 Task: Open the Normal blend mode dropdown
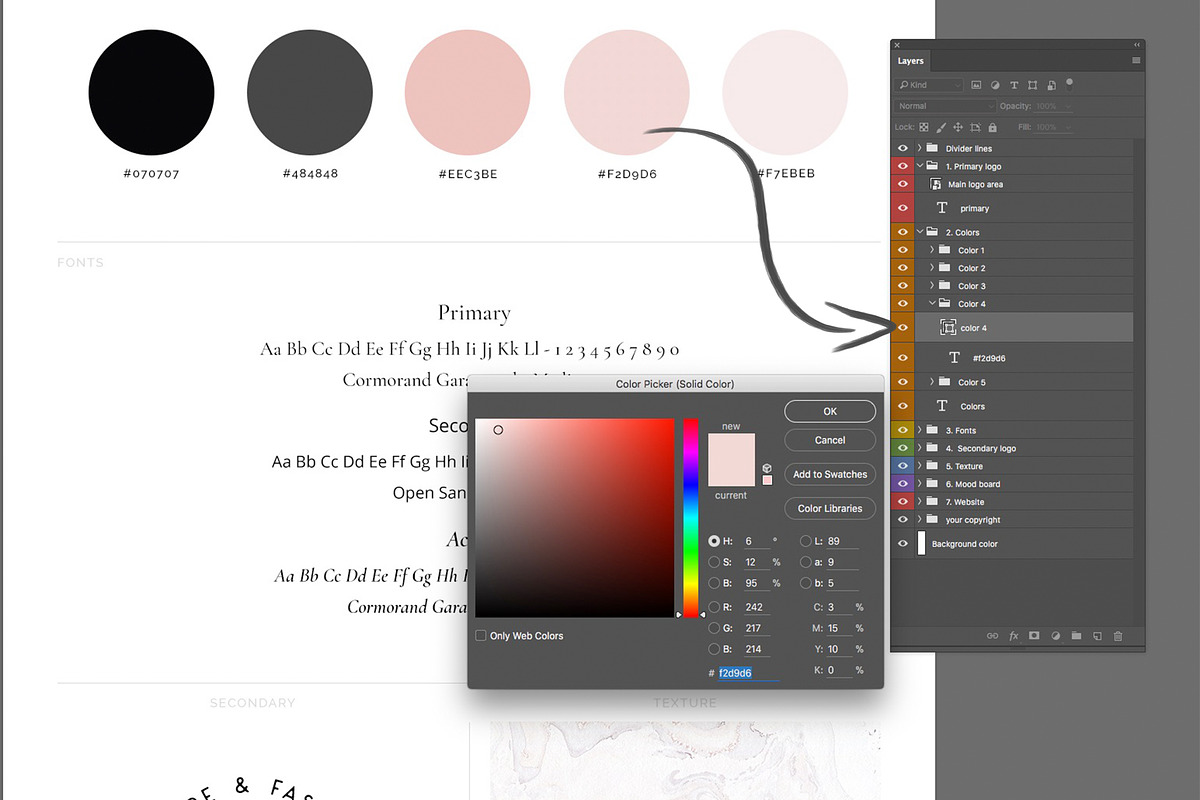(x=945, y=106)
